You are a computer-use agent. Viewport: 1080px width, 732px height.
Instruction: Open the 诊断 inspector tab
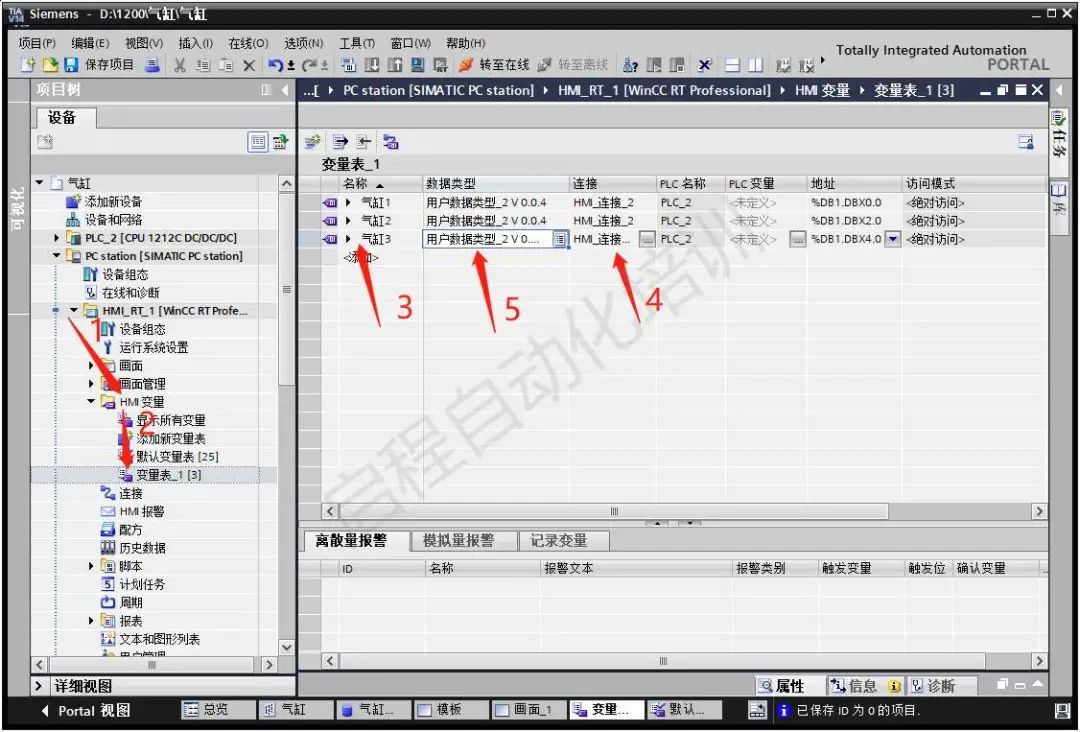(941, 686)
